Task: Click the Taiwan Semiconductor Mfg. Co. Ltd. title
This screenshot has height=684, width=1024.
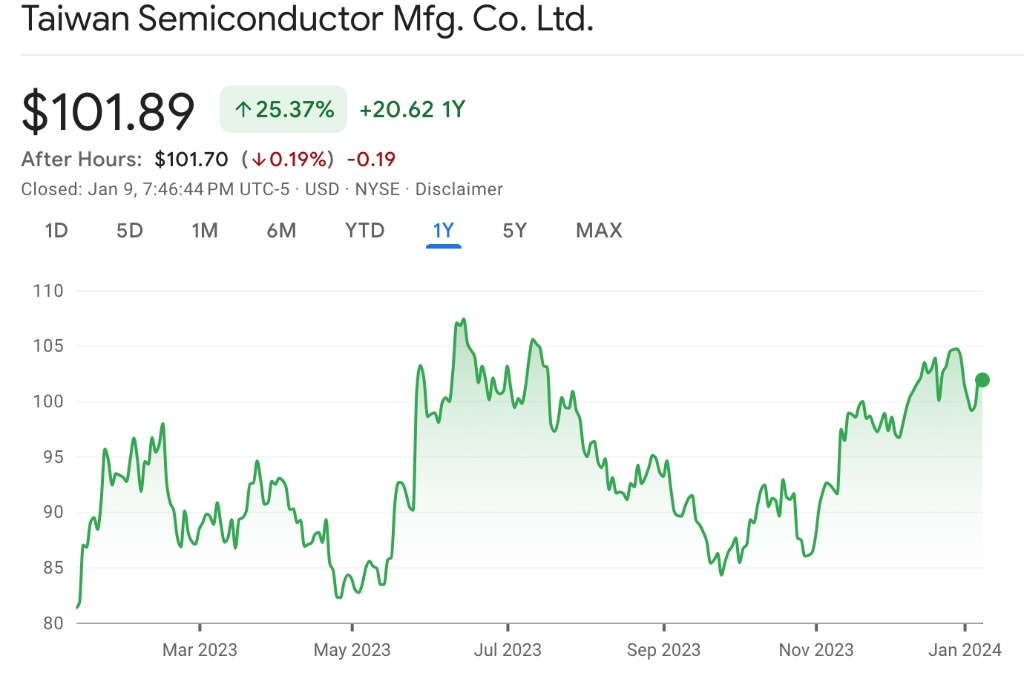Action: 308,20
